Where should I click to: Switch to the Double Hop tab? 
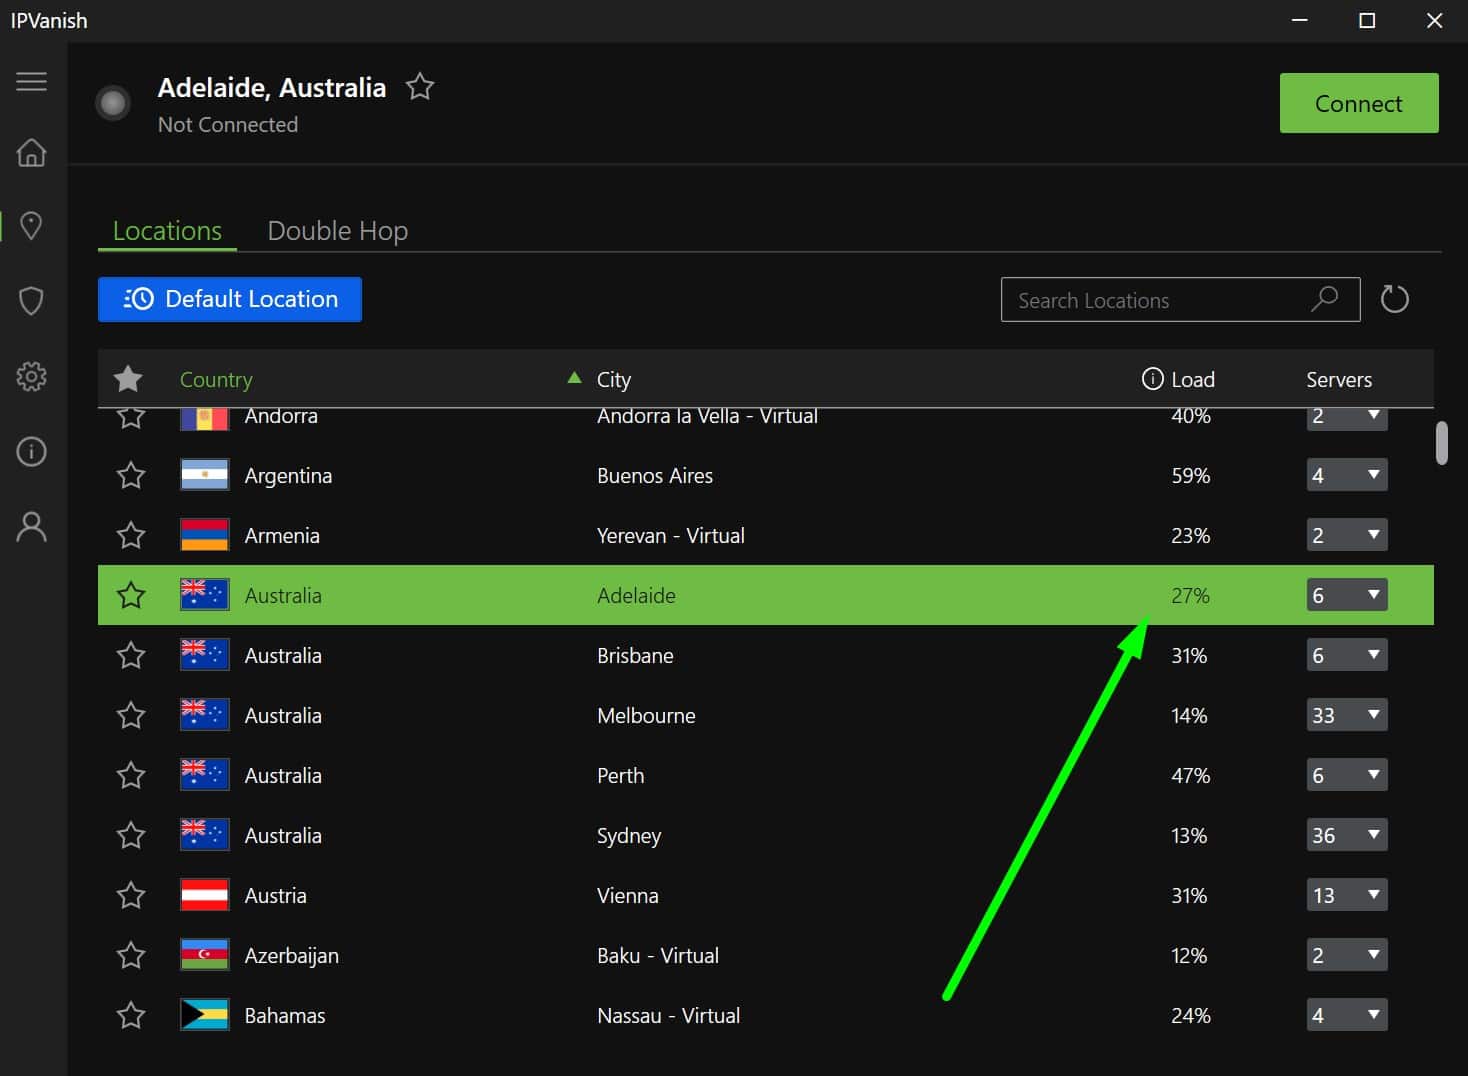point(338,230)
